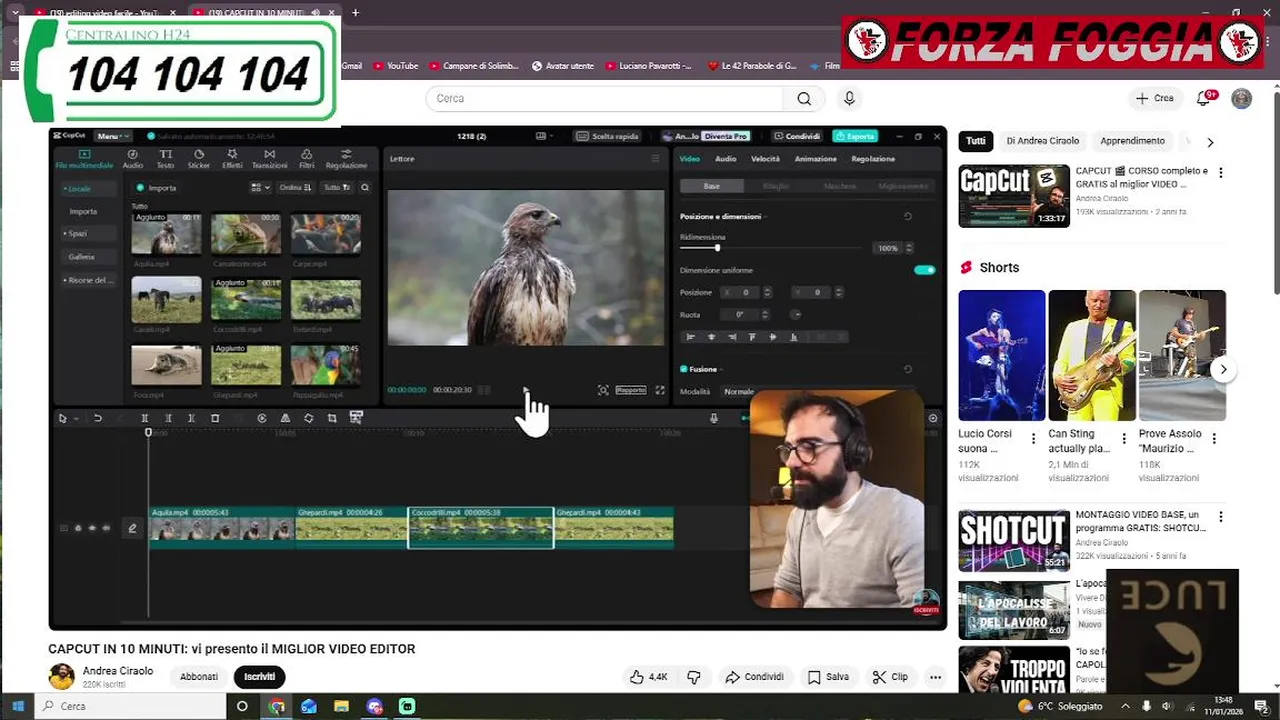Click the timeline playhead marker at start
Image resolution: width=1280 pixels, height=720 pixels.
point(149,432)
